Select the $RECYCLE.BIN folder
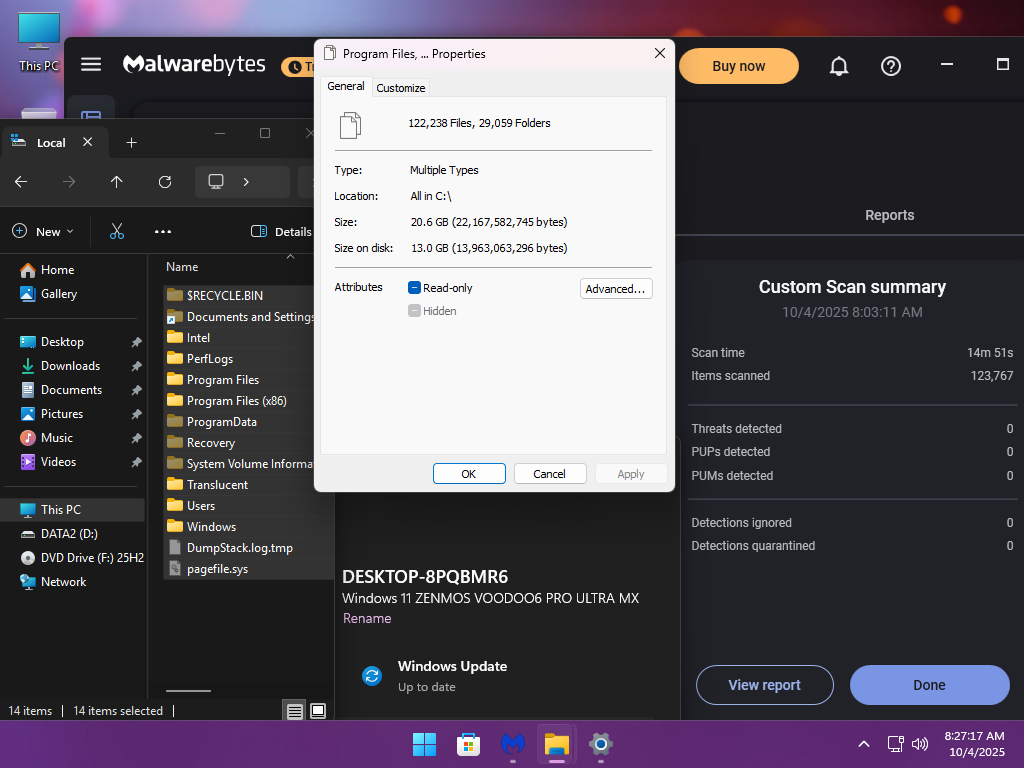Viewport: 1024px width, 768px height. tap(225, 295)
